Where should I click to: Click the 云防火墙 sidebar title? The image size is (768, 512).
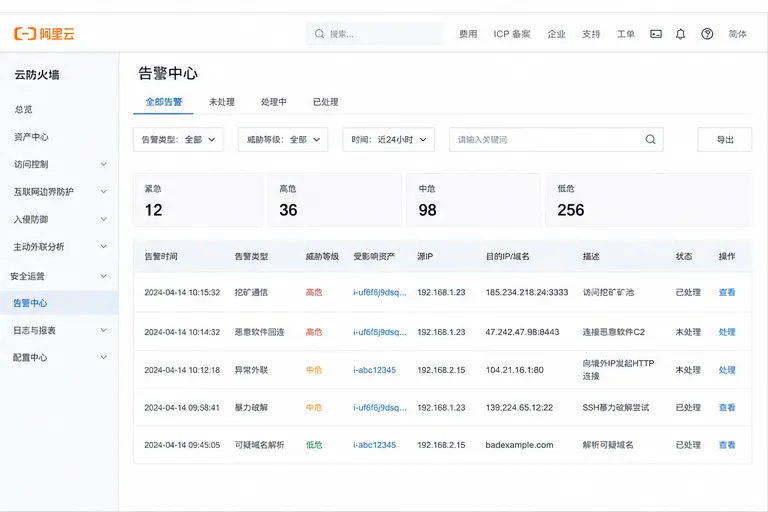point(37,74)
